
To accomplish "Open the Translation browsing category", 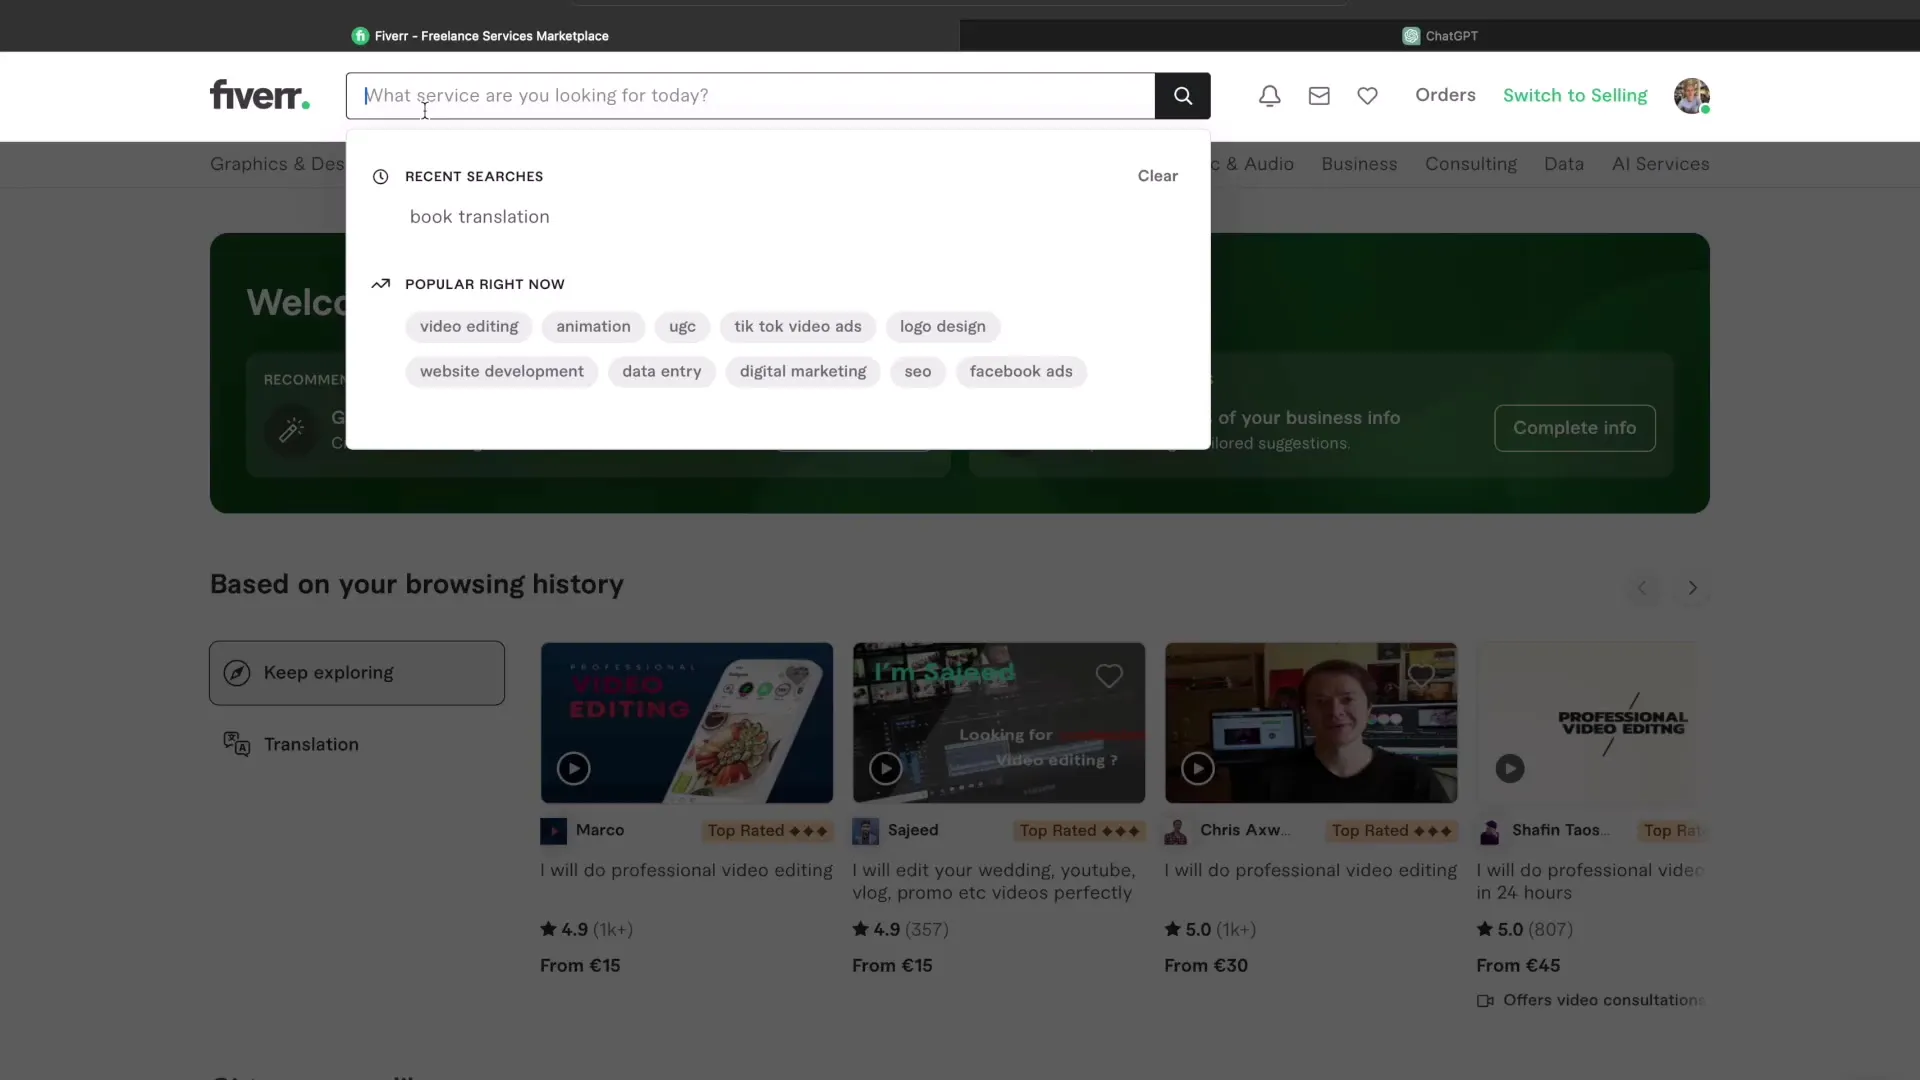I will click(x=311, y=744).
